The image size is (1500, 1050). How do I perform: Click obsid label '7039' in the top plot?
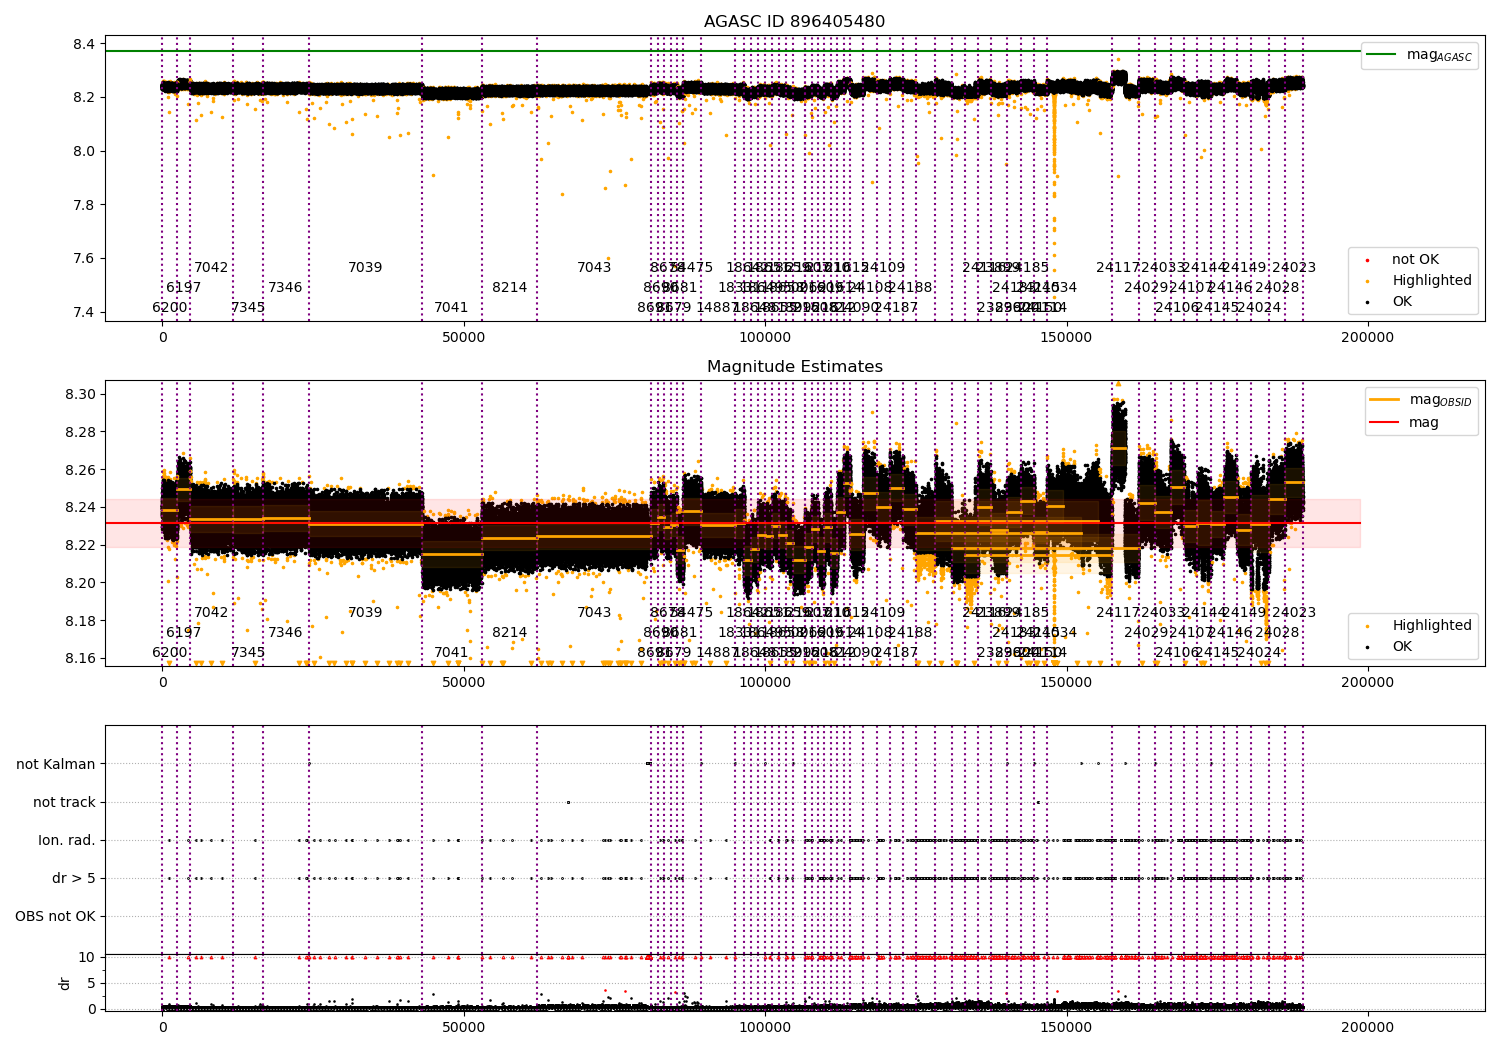(365, 268)
